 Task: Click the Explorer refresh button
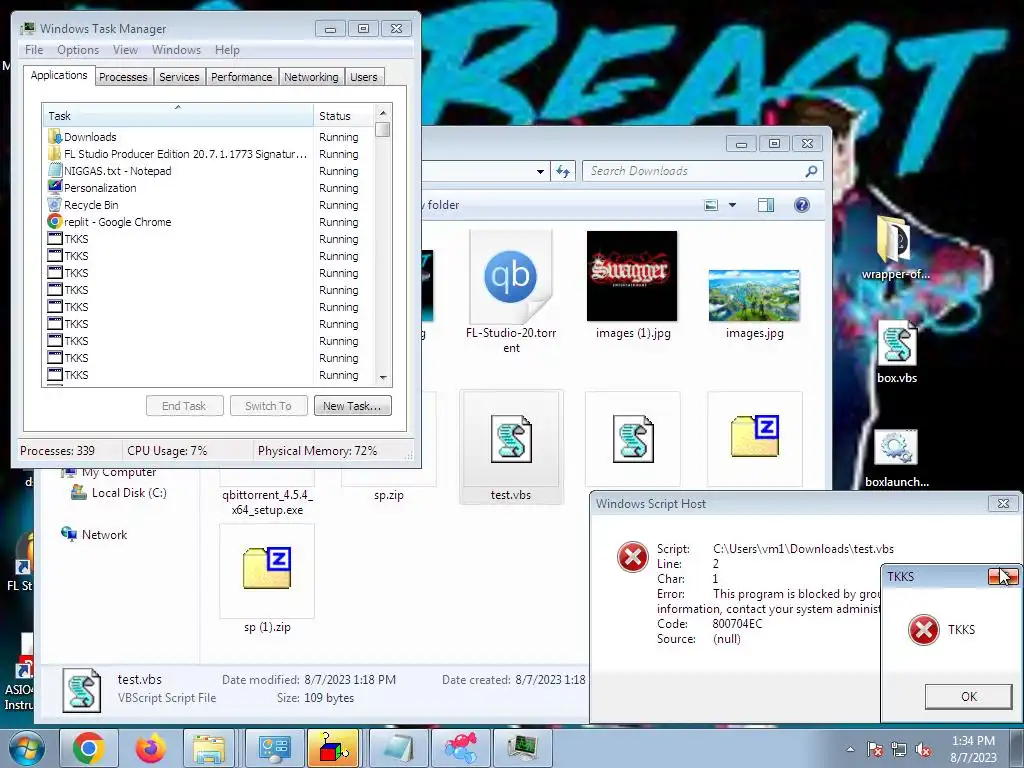click(562, 171)
